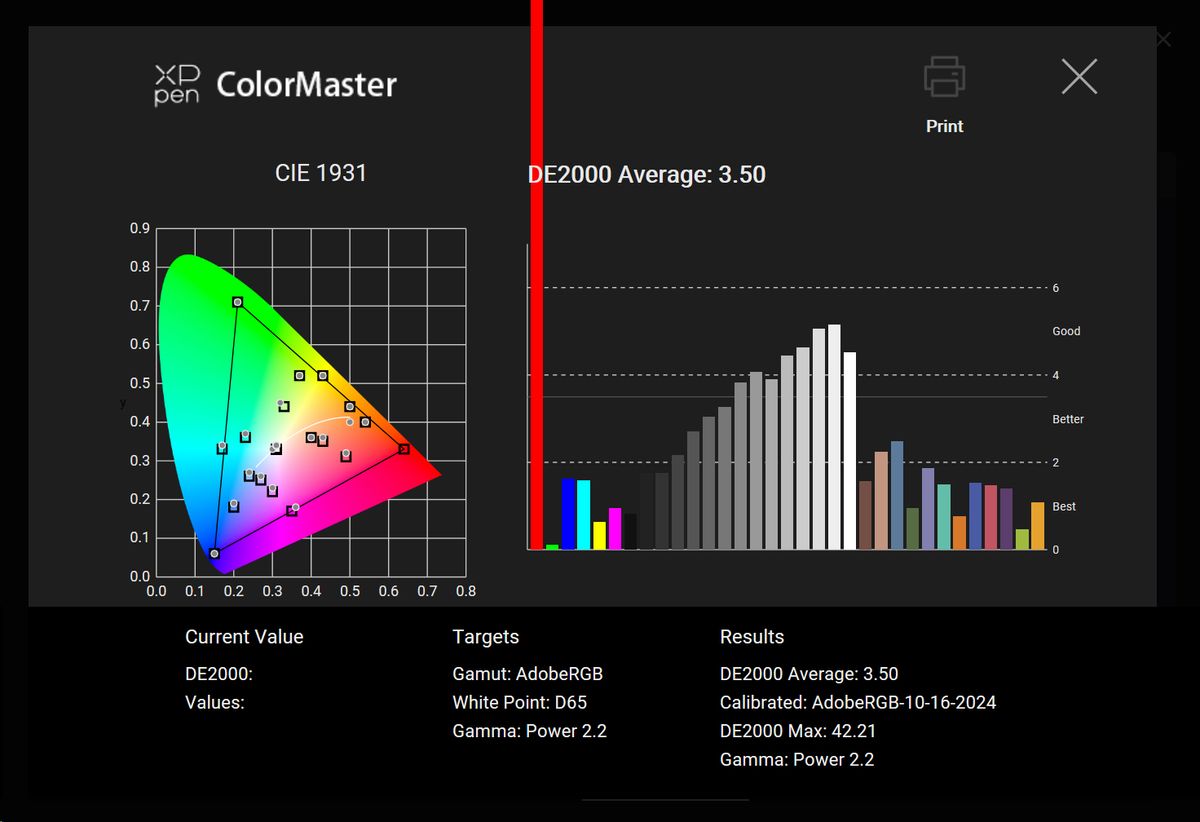The height and width of the screenshot is (822, 1200).
Task: Select the light peach skin-tone bar
Action: (x=881, y=501)
